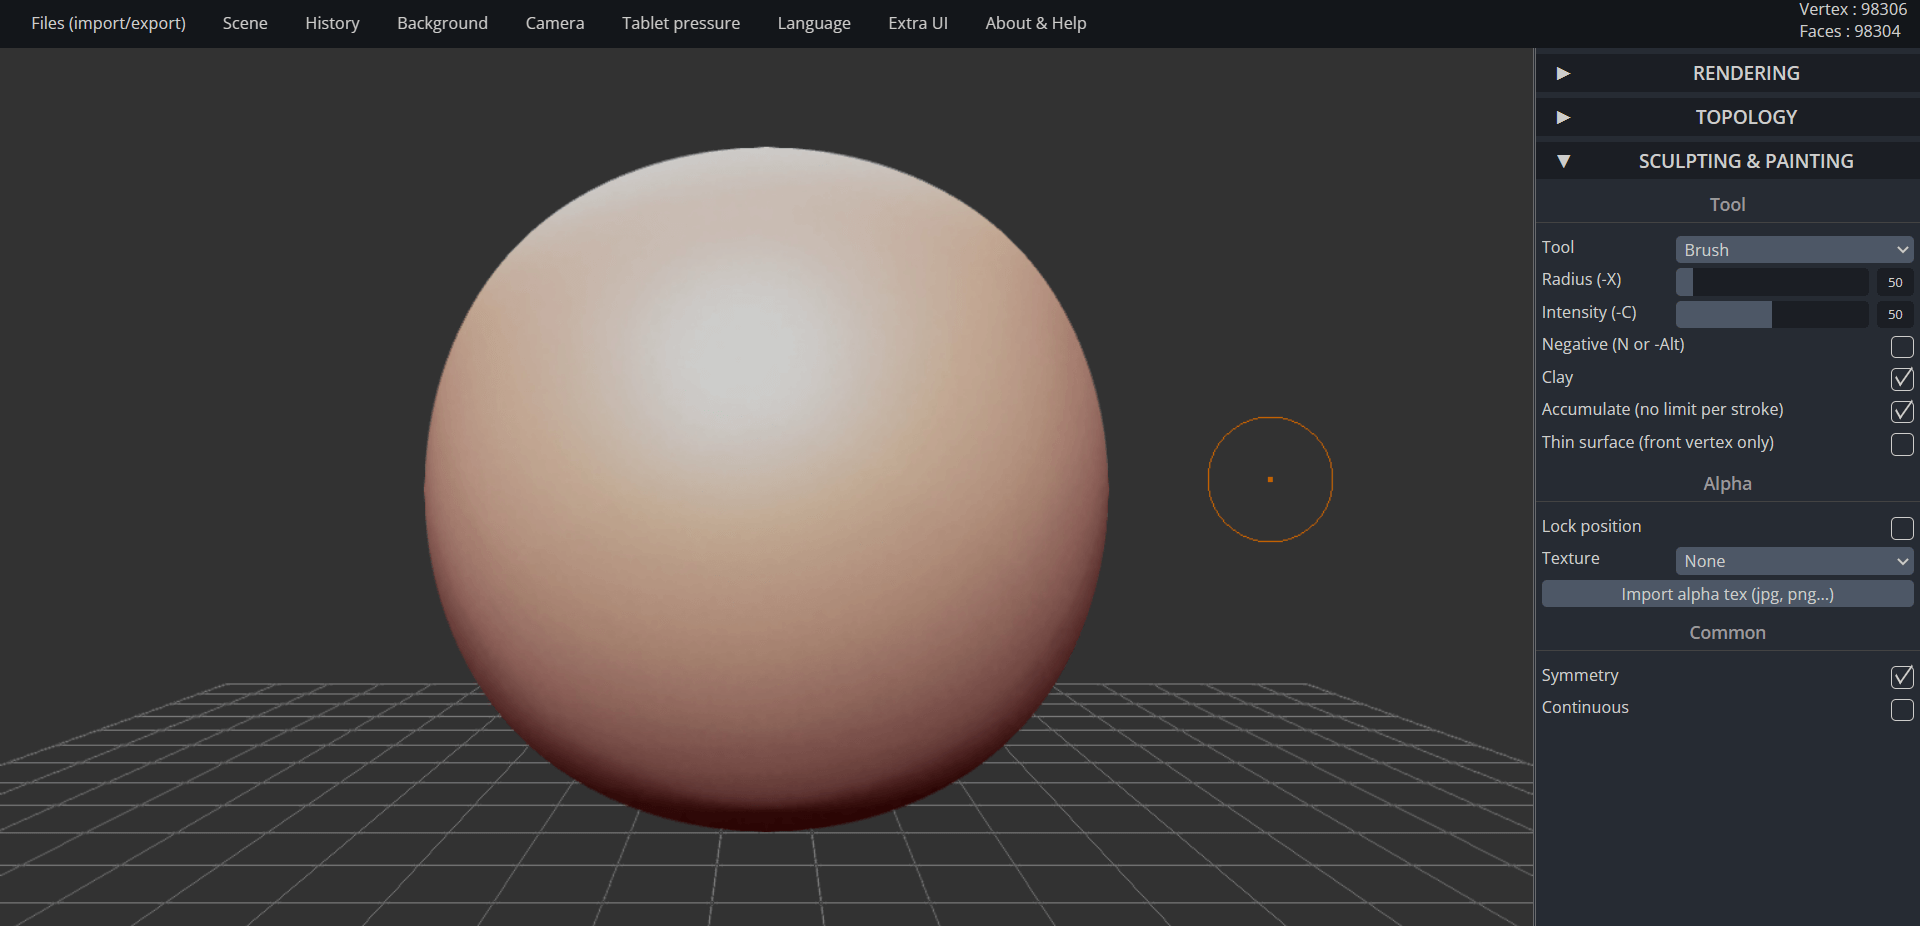This screenshot has width=1920, height=926.
Task: Expand the RENDERING panel arrow
Action: coord(1563,73)
